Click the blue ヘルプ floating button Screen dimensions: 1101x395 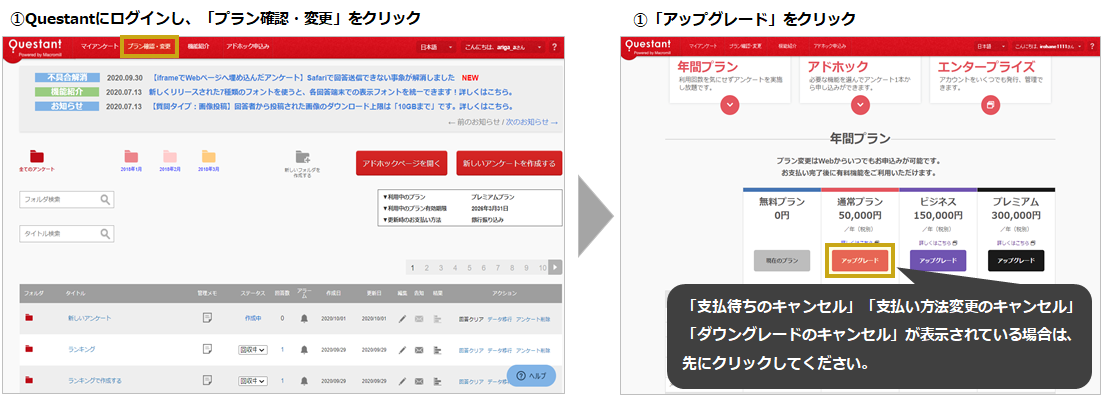[x=532, y=375]
